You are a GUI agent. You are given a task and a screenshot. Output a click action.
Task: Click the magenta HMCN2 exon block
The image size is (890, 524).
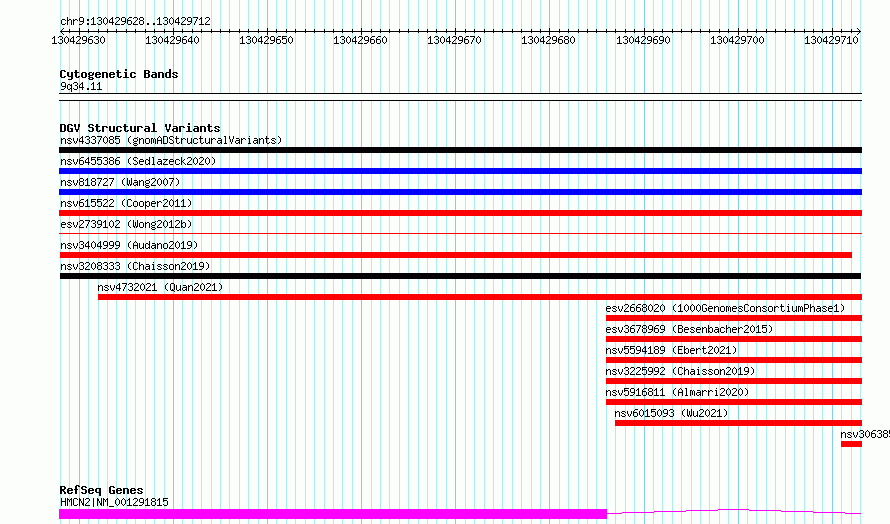coord(333,514)
